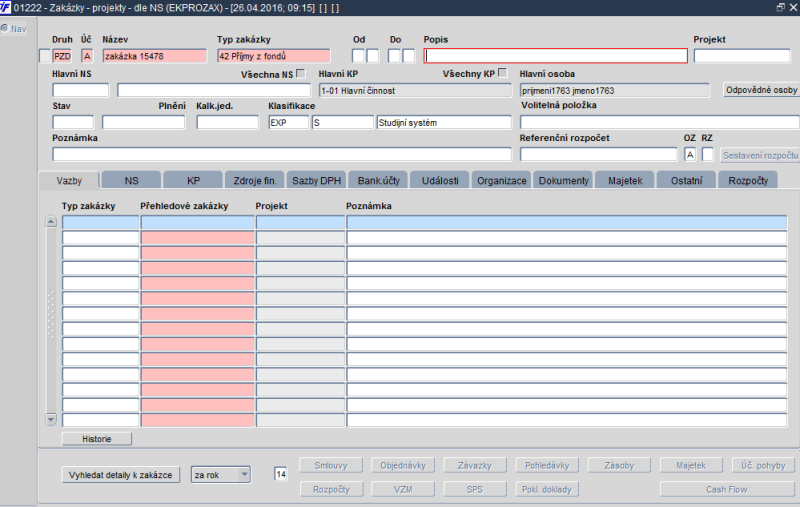Click the restore window icon in title bar

781,7
